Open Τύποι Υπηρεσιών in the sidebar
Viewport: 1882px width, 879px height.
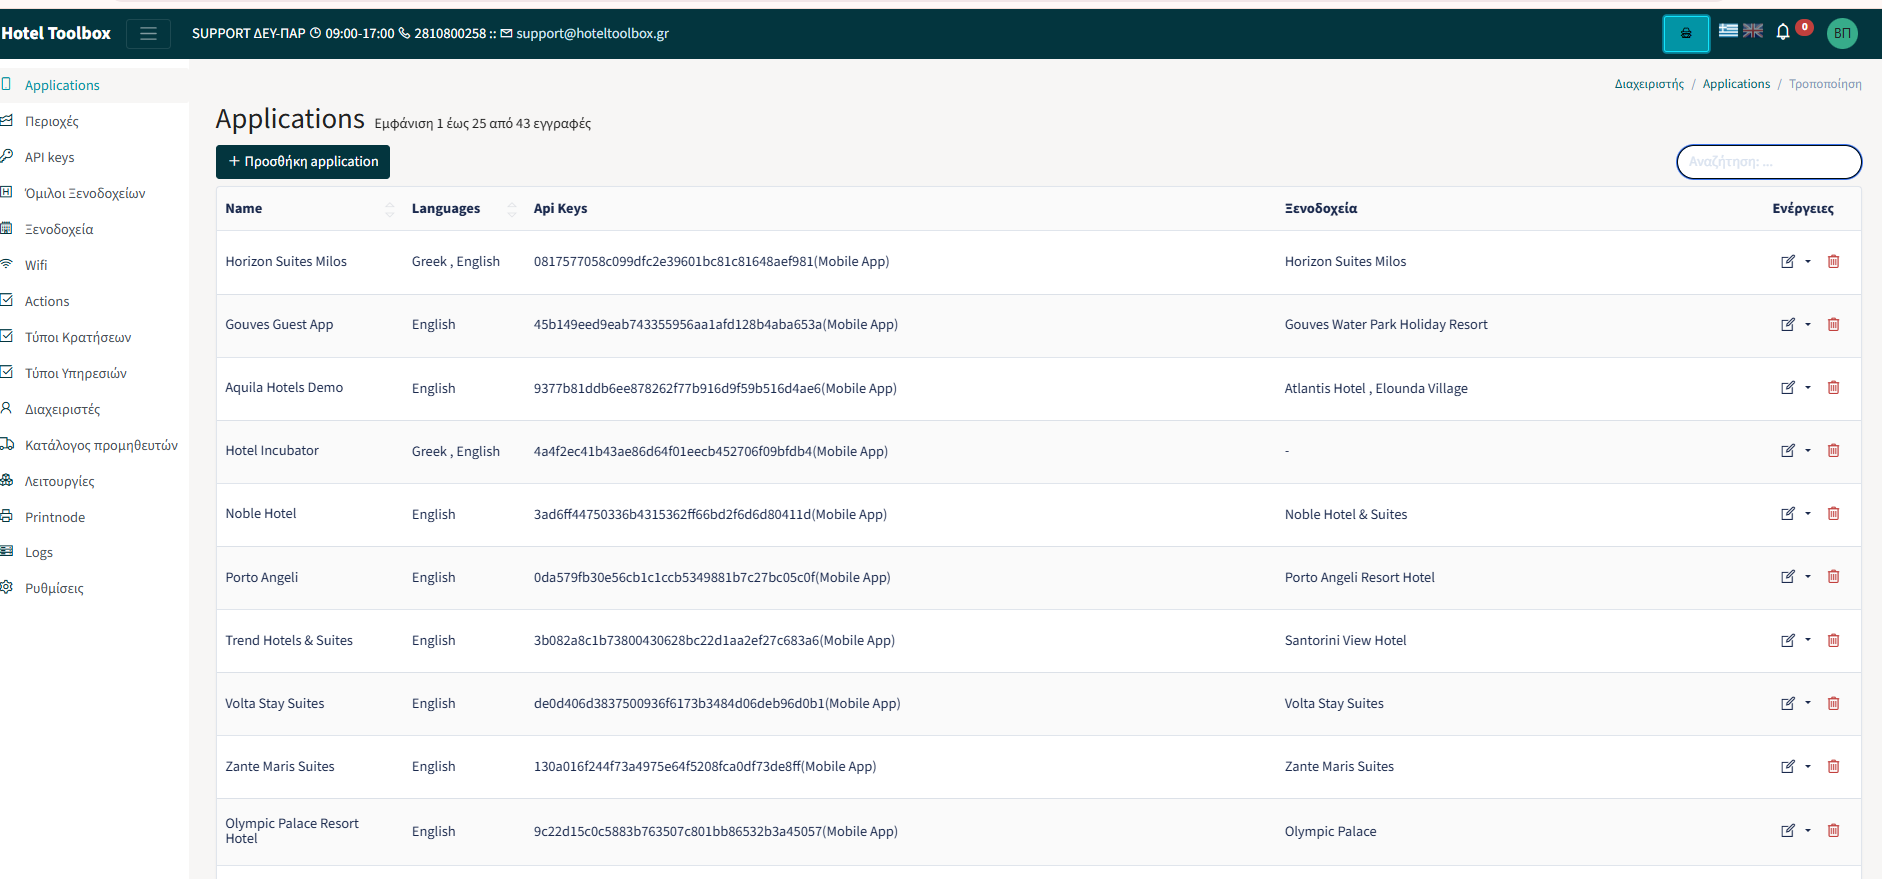pos(76,373)
